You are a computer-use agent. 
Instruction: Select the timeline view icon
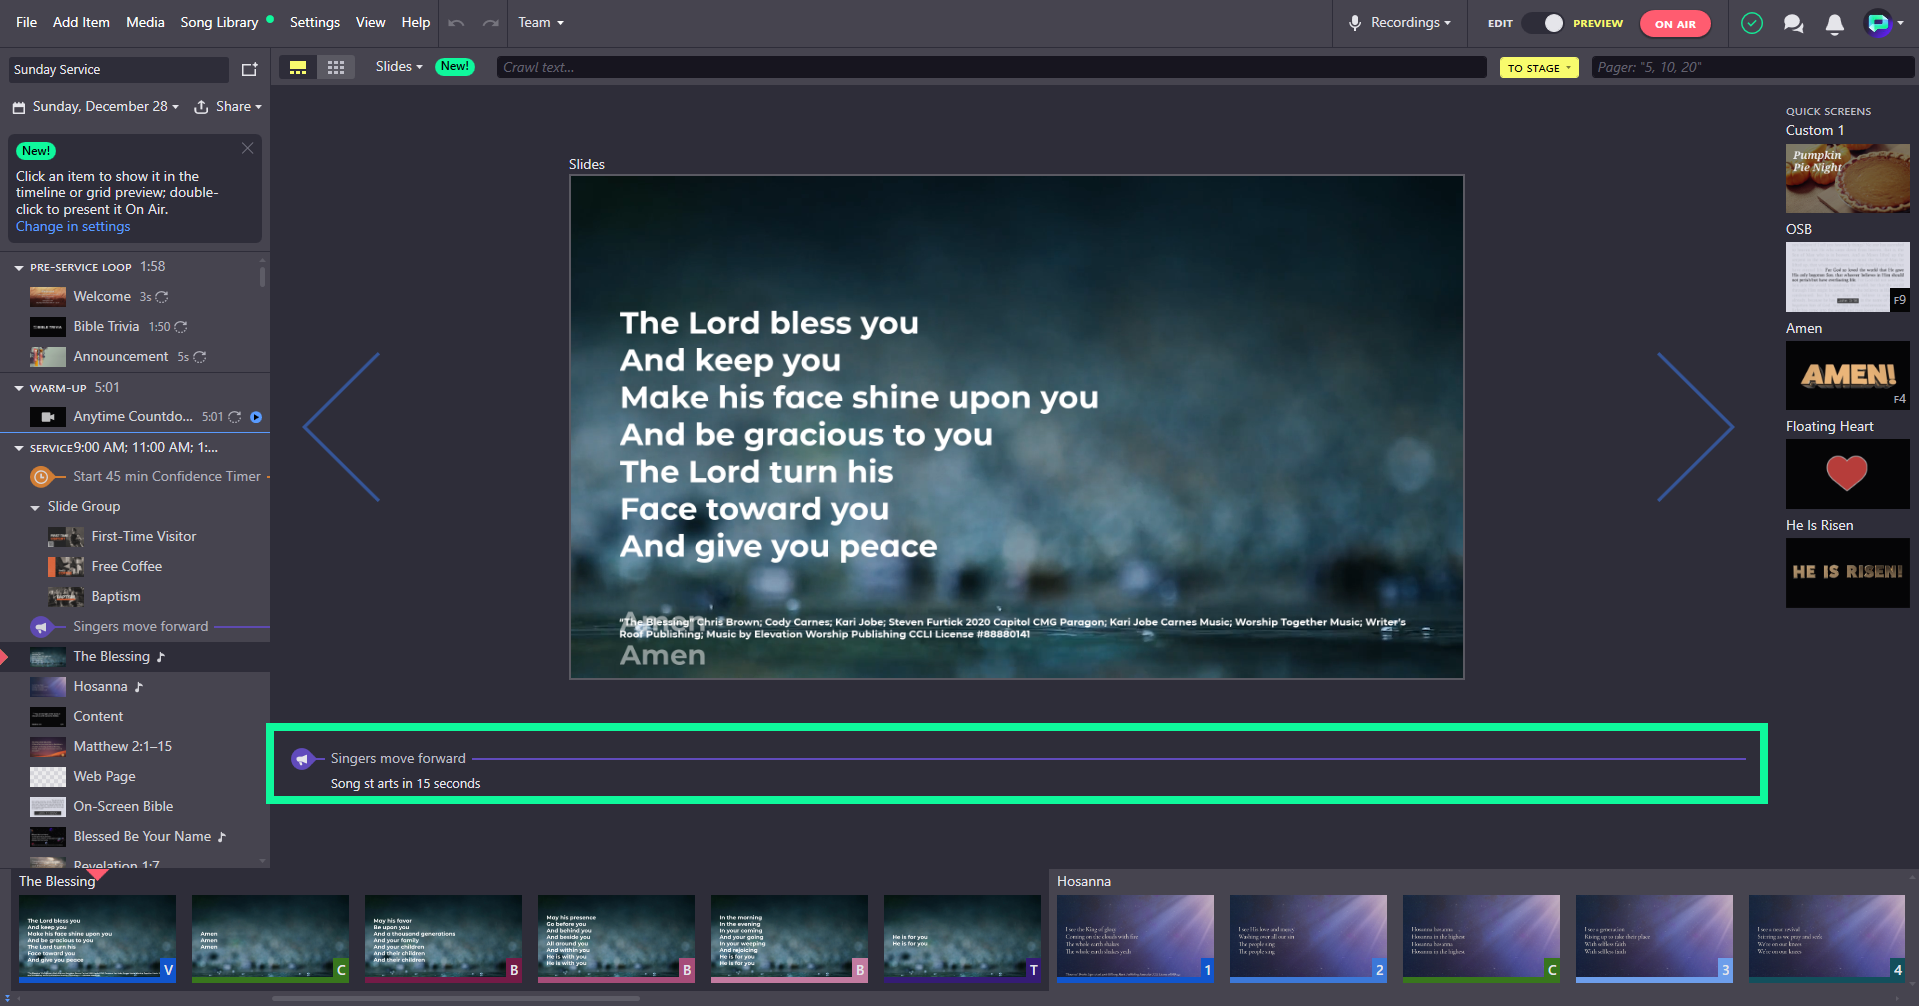coord(298,67)
